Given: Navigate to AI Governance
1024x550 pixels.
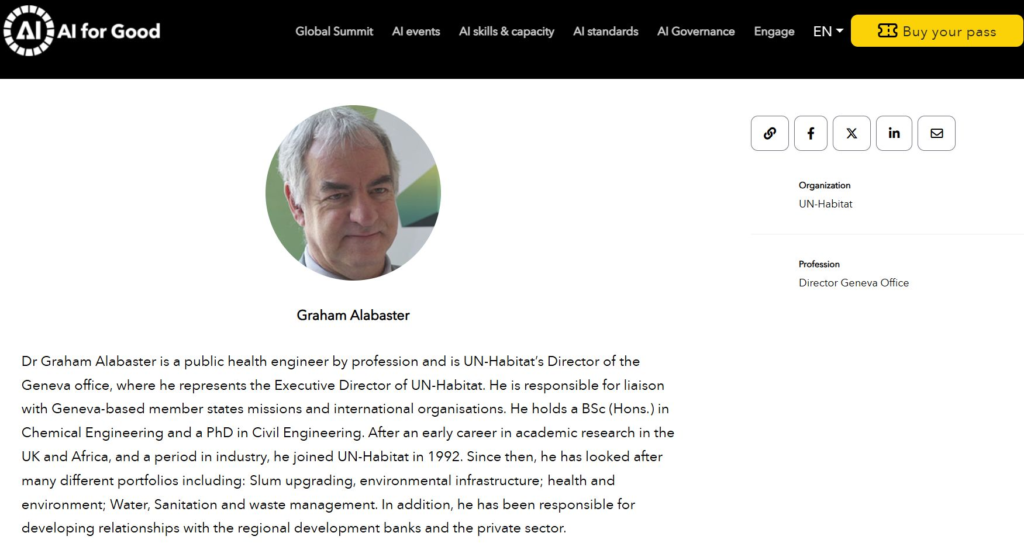Looking at the screenshot, I should pyautogui.click(x=696, y=31).
